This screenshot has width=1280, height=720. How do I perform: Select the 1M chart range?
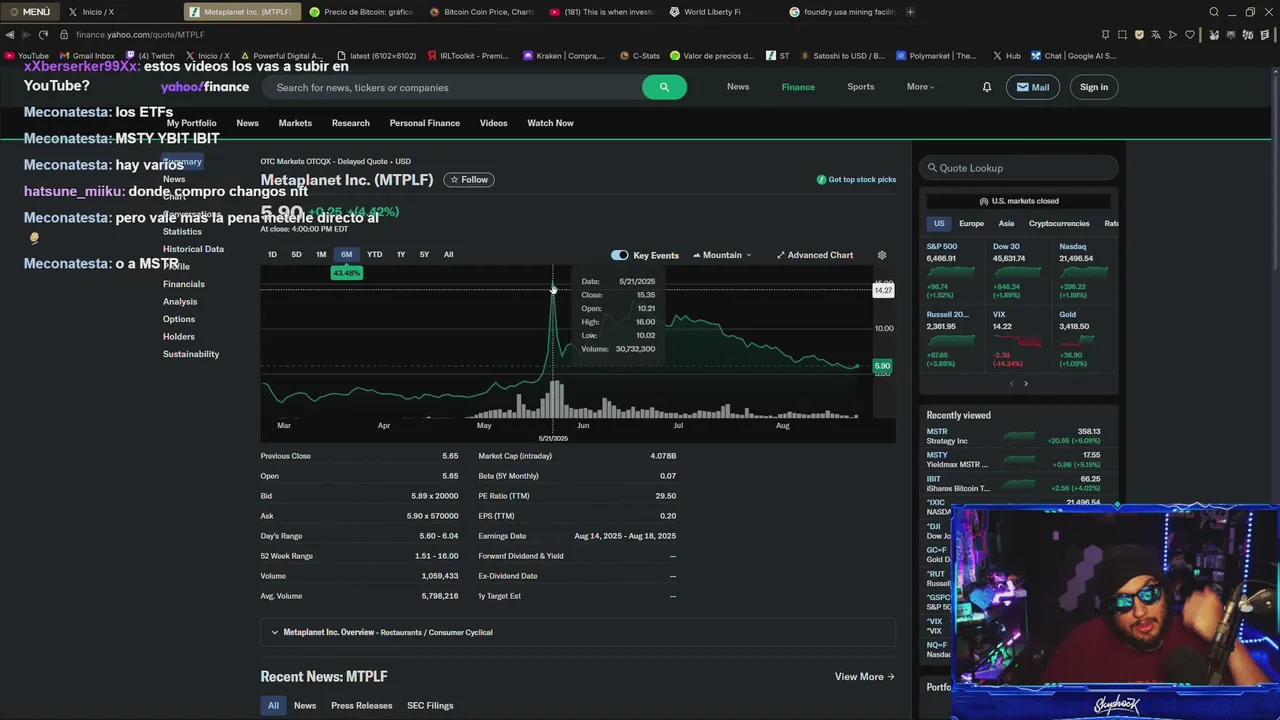[x=321, y=255]
